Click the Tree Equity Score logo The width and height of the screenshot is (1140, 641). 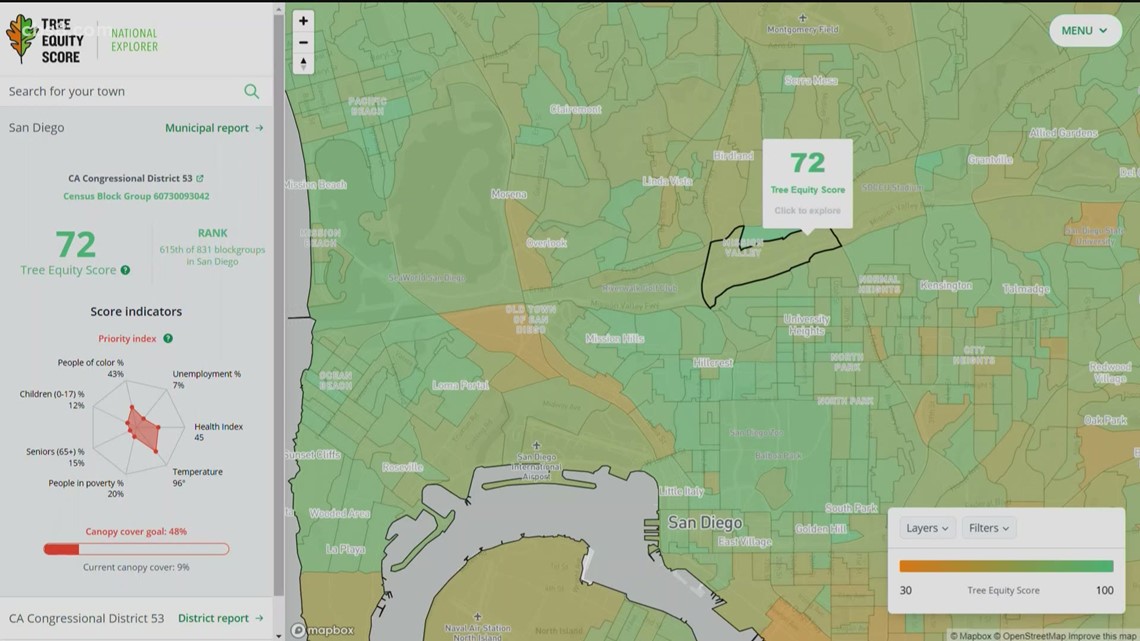pyautogui.click(x=45, y=39)
